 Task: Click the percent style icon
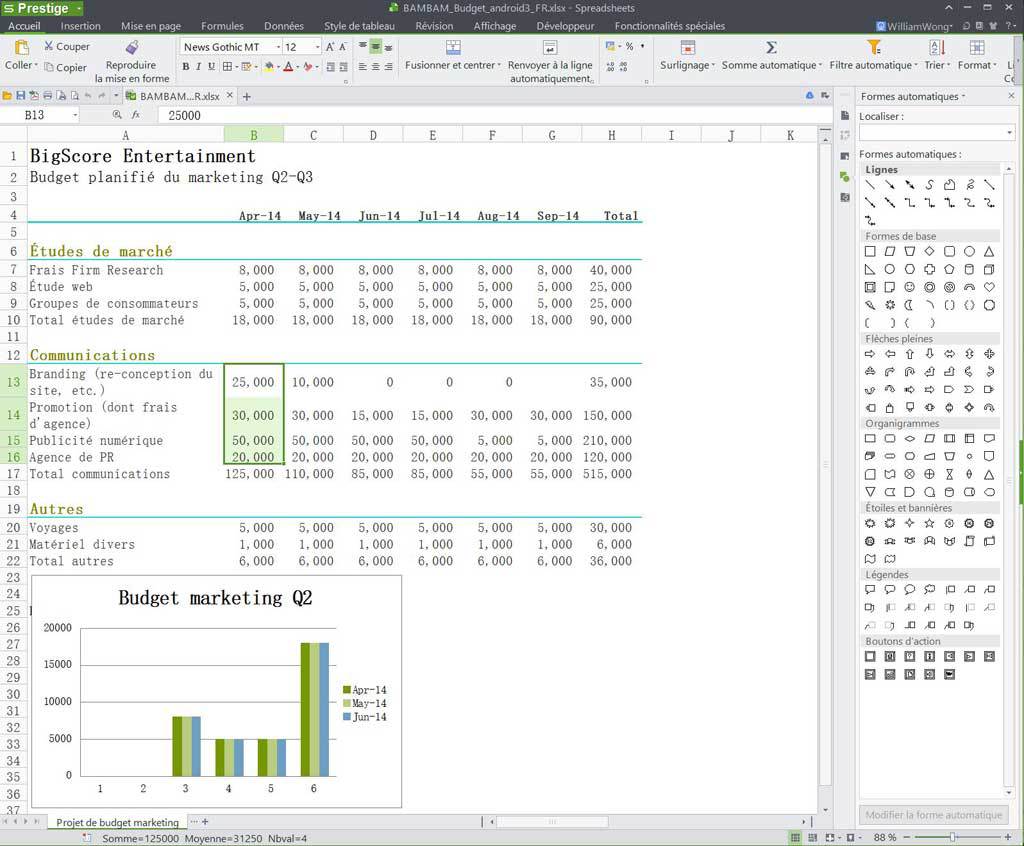[x=629, y=46]
